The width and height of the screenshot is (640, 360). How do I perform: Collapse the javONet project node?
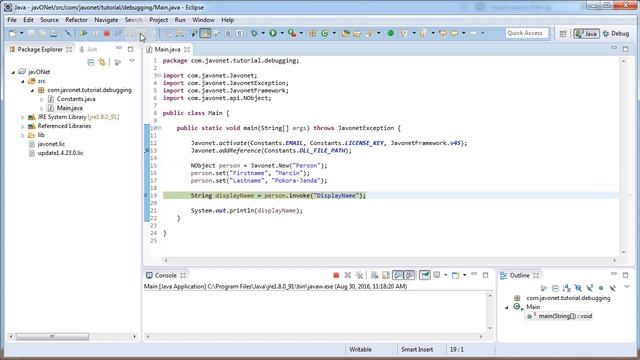13,72
